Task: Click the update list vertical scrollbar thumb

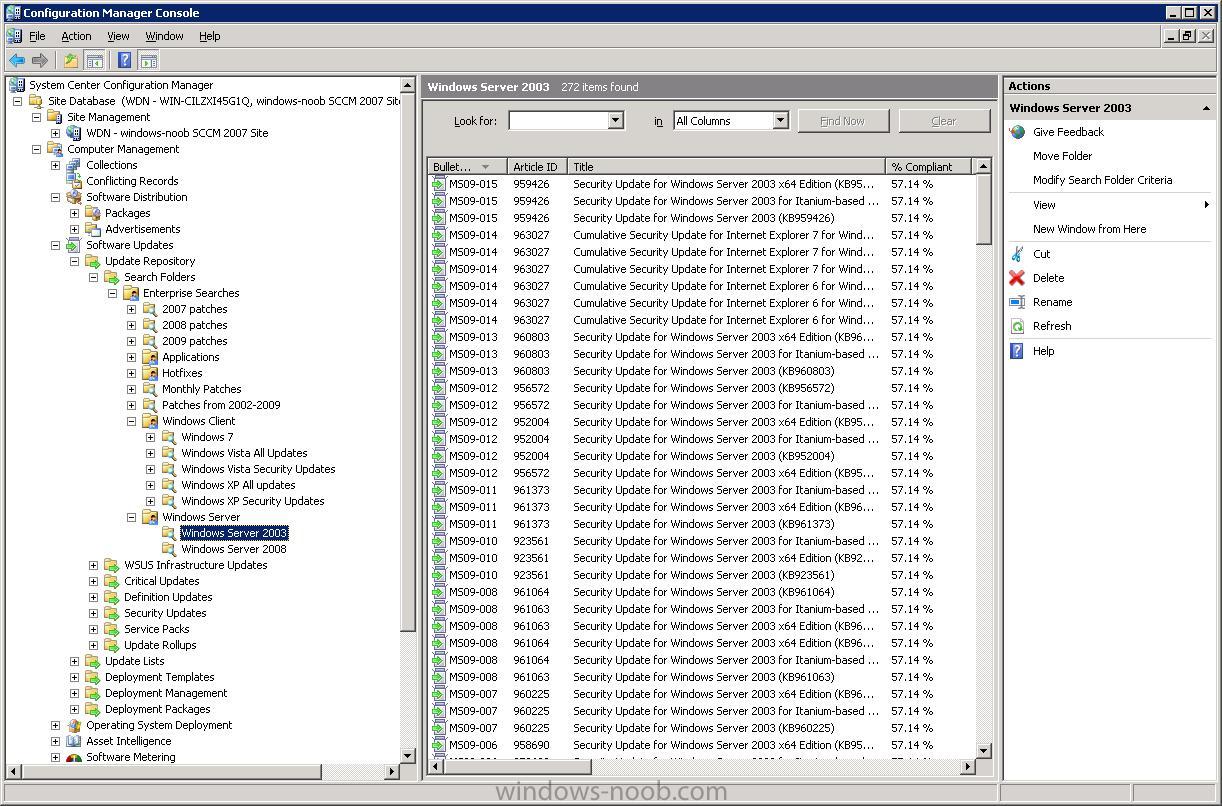Action: 983,208
